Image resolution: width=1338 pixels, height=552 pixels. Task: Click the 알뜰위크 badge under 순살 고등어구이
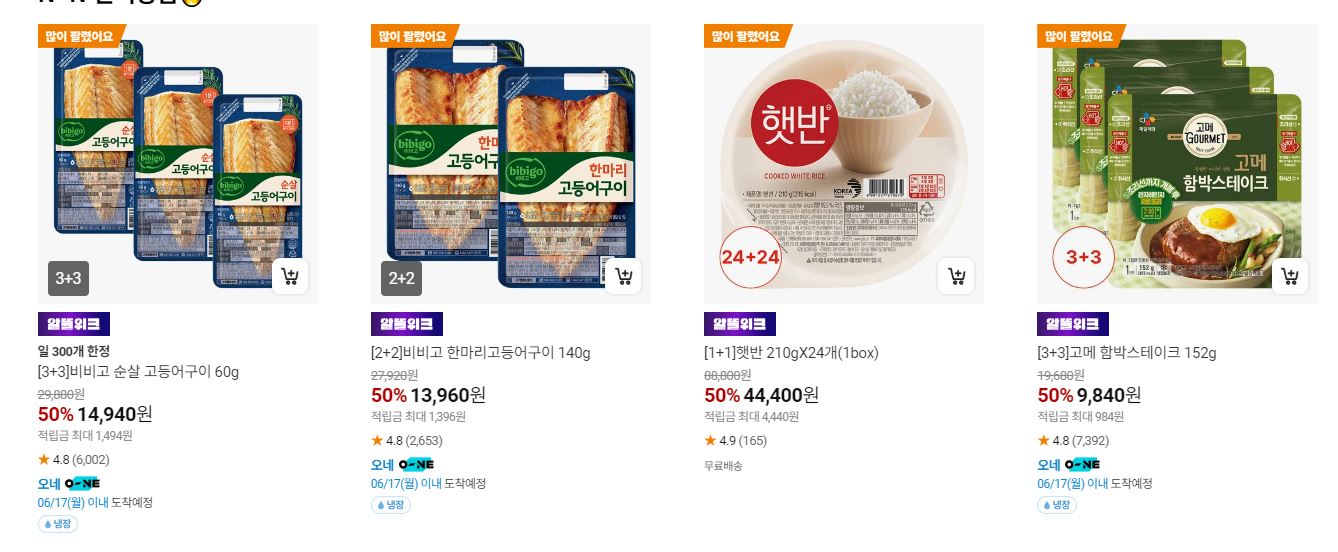coord(74,324)
